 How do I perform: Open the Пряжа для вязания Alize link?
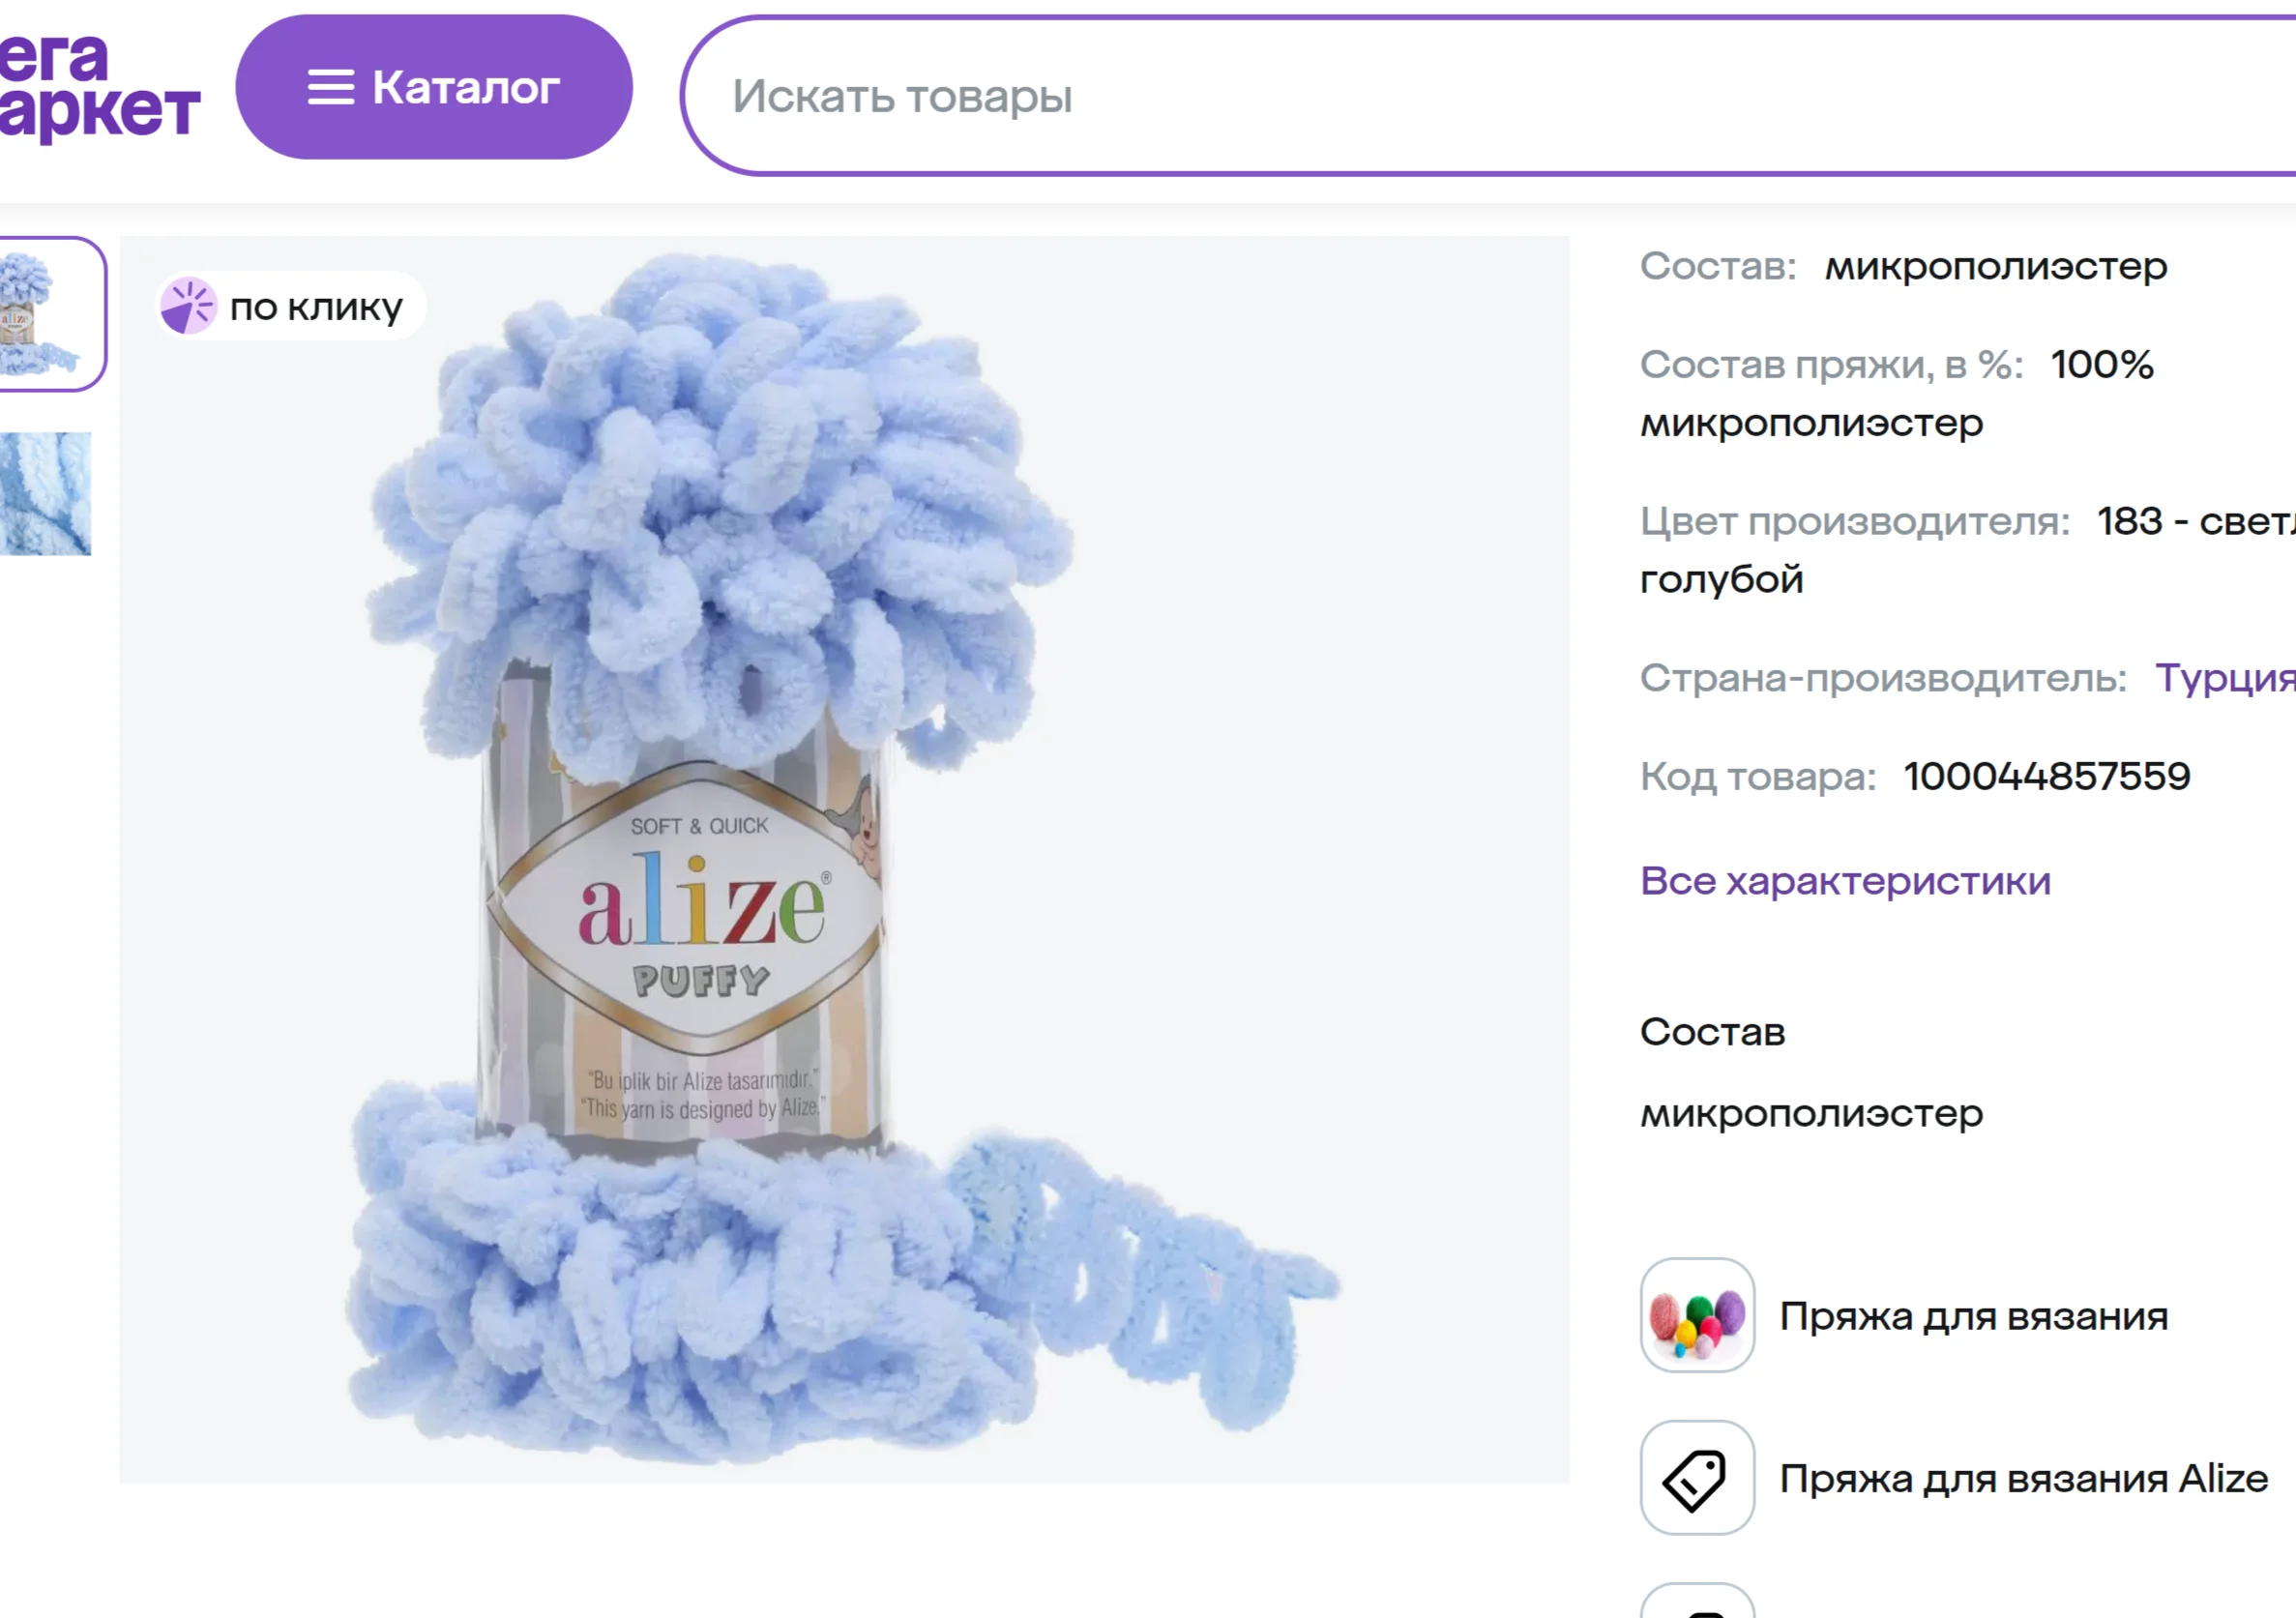click(2023, 1478)
